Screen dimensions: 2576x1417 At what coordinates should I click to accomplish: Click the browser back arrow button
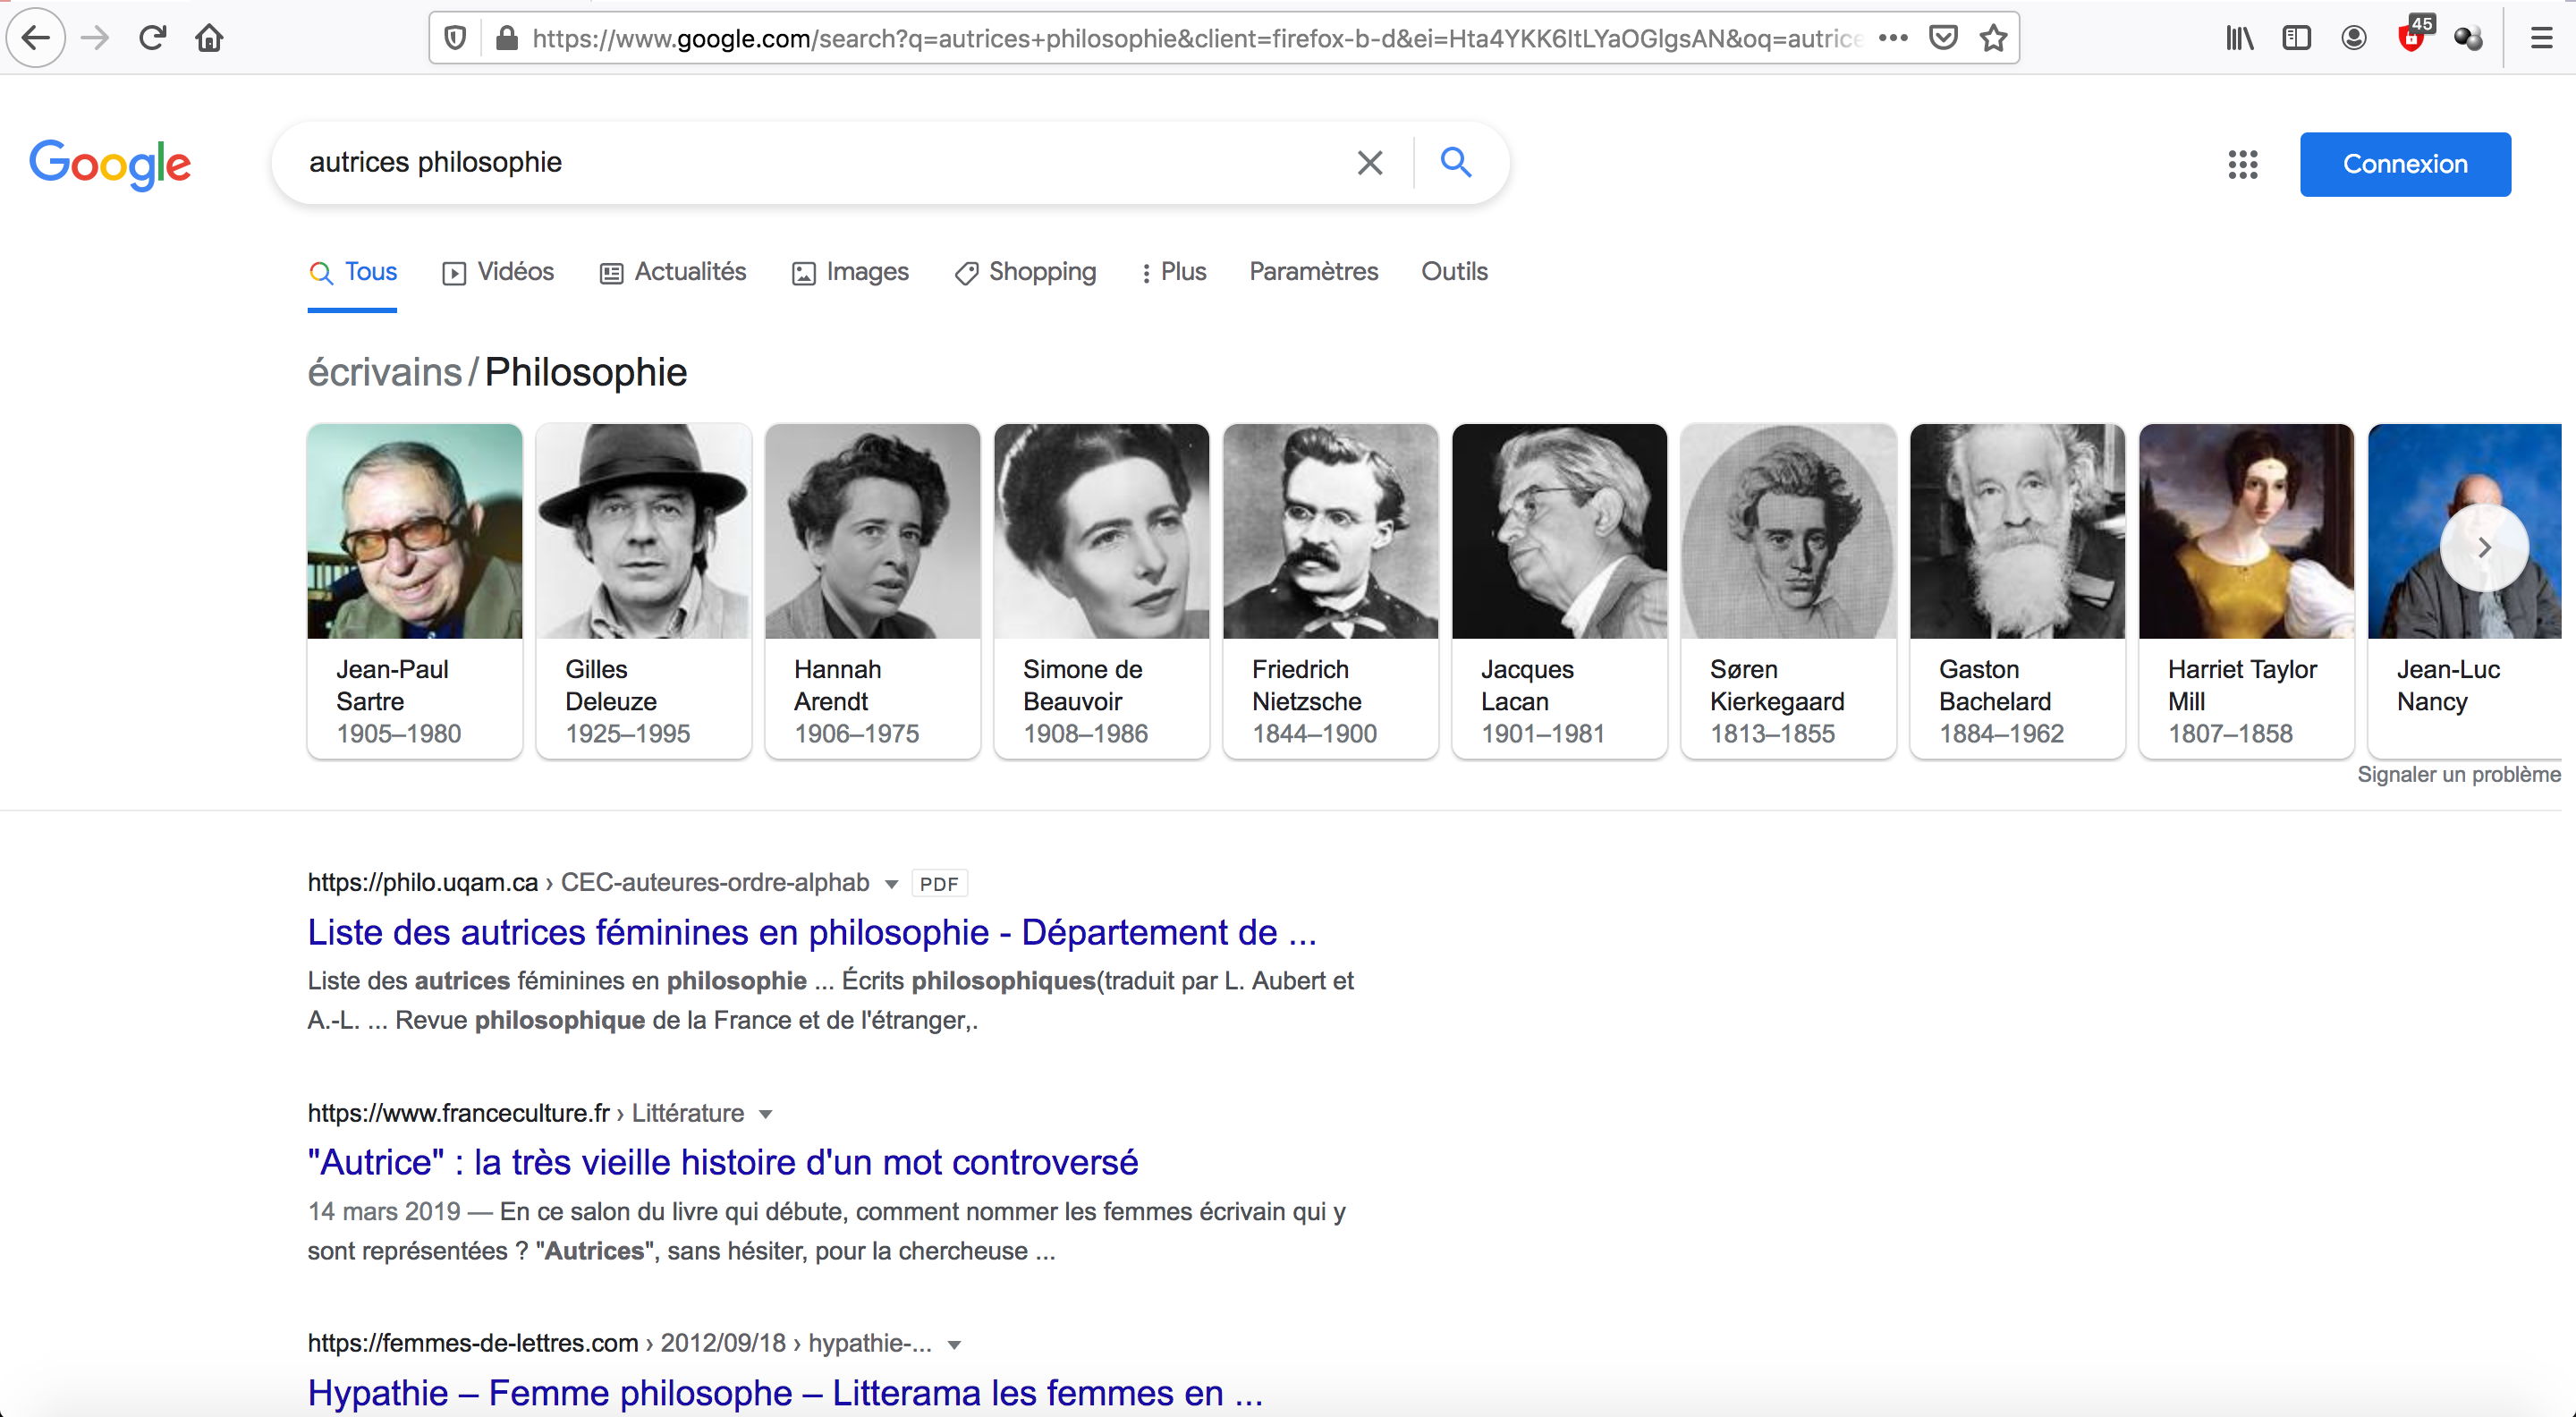point(36,38)
